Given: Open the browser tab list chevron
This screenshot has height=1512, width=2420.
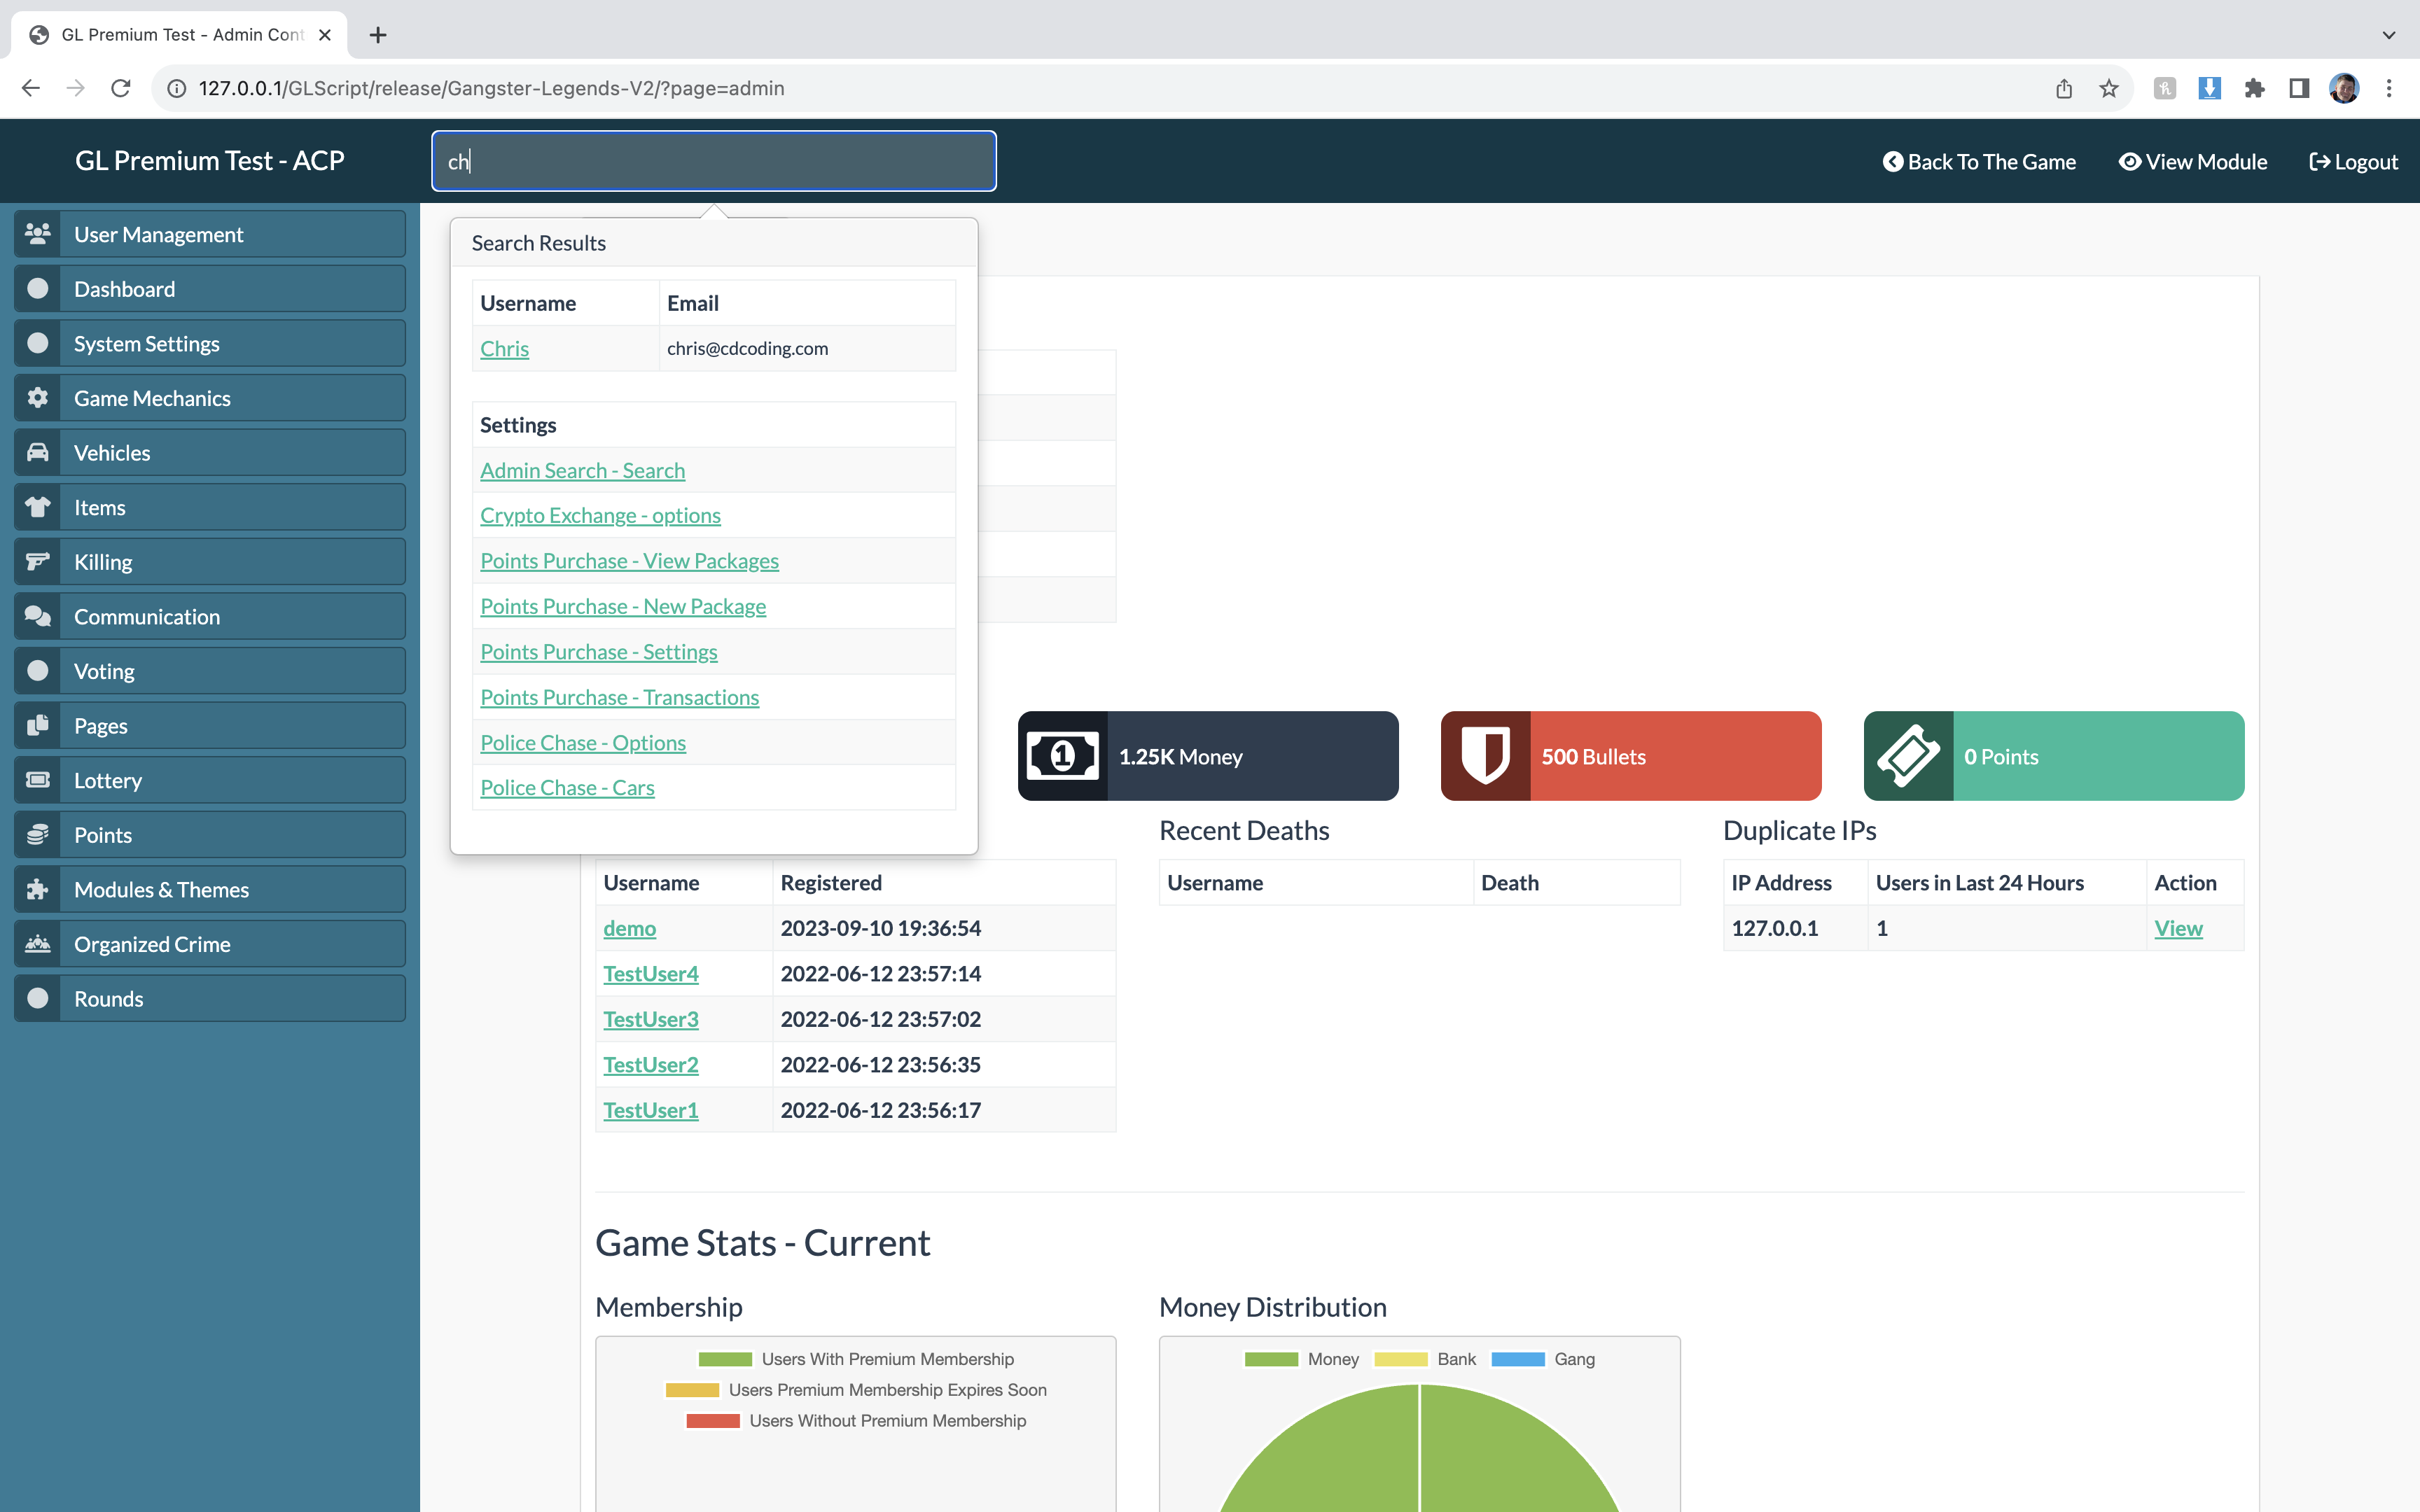Looking at the screenshot, I should coord(2389,35).
